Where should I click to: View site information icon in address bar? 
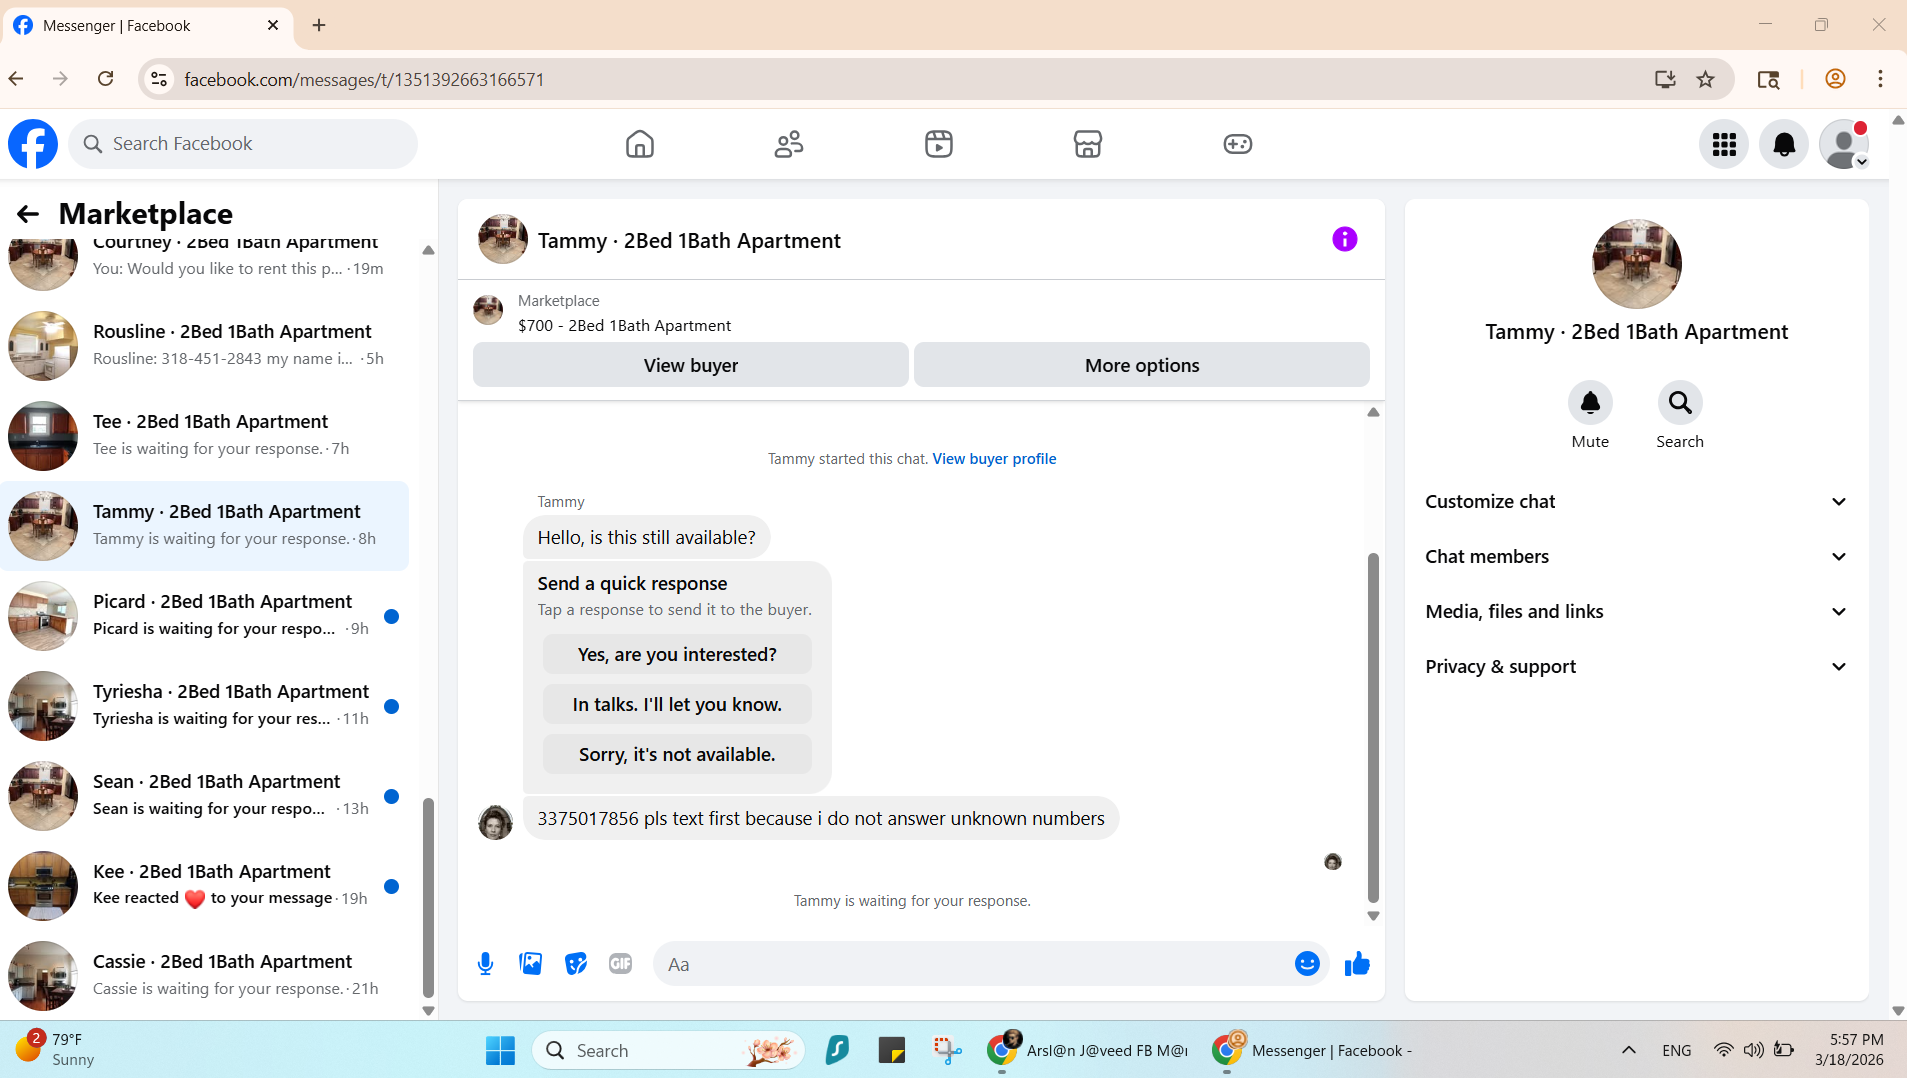click(x=159, y=79)
